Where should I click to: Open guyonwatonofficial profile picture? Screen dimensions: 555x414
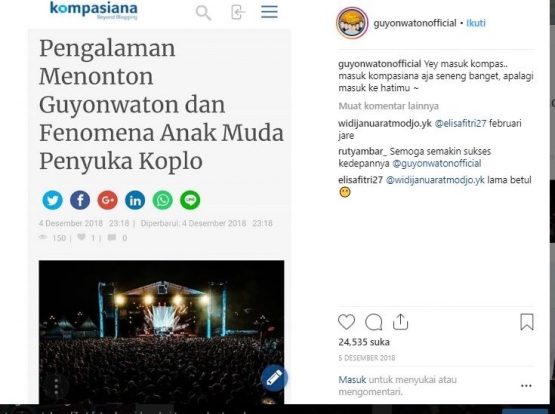click(x=352, y=23)
